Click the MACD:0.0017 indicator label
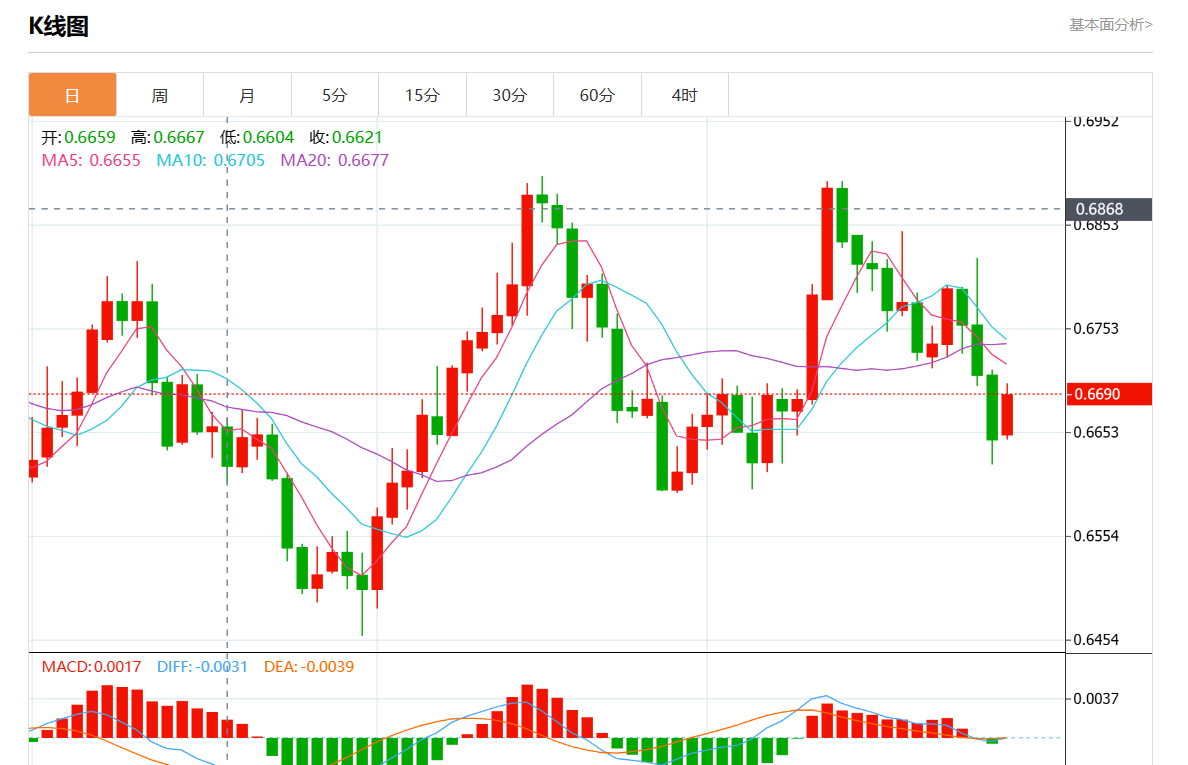Image resolution: width=1188 pixels, height=765 pixels. 91,667
